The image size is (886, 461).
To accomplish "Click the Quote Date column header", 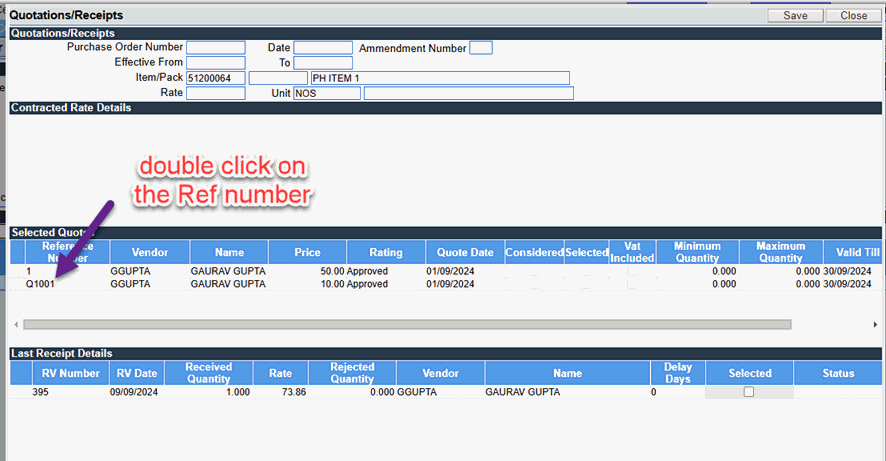I will [465, 252].
